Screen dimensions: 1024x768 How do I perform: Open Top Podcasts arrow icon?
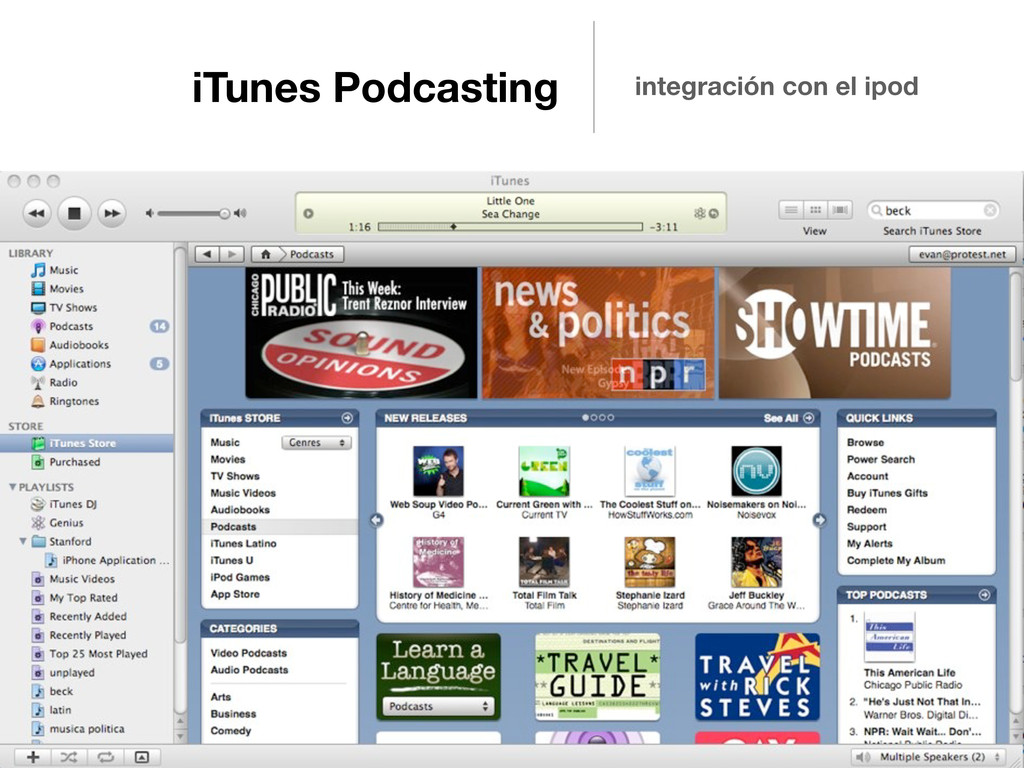[984, 595]
